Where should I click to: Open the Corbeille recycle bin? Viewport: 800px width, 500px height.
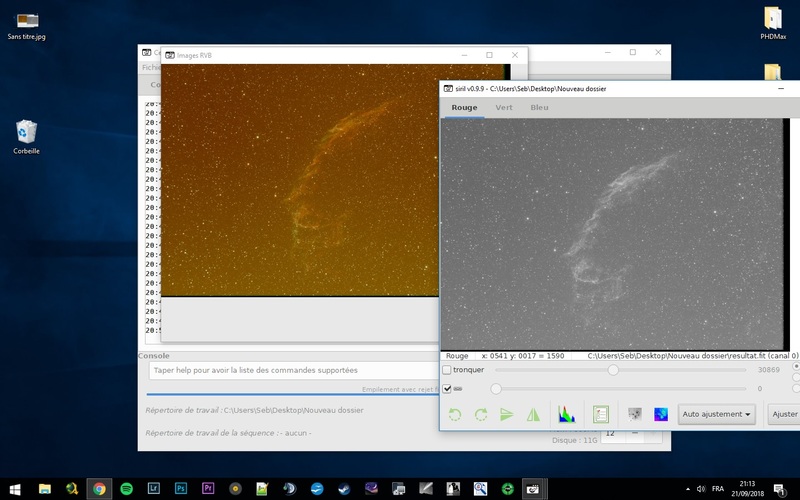coord(26,137)
